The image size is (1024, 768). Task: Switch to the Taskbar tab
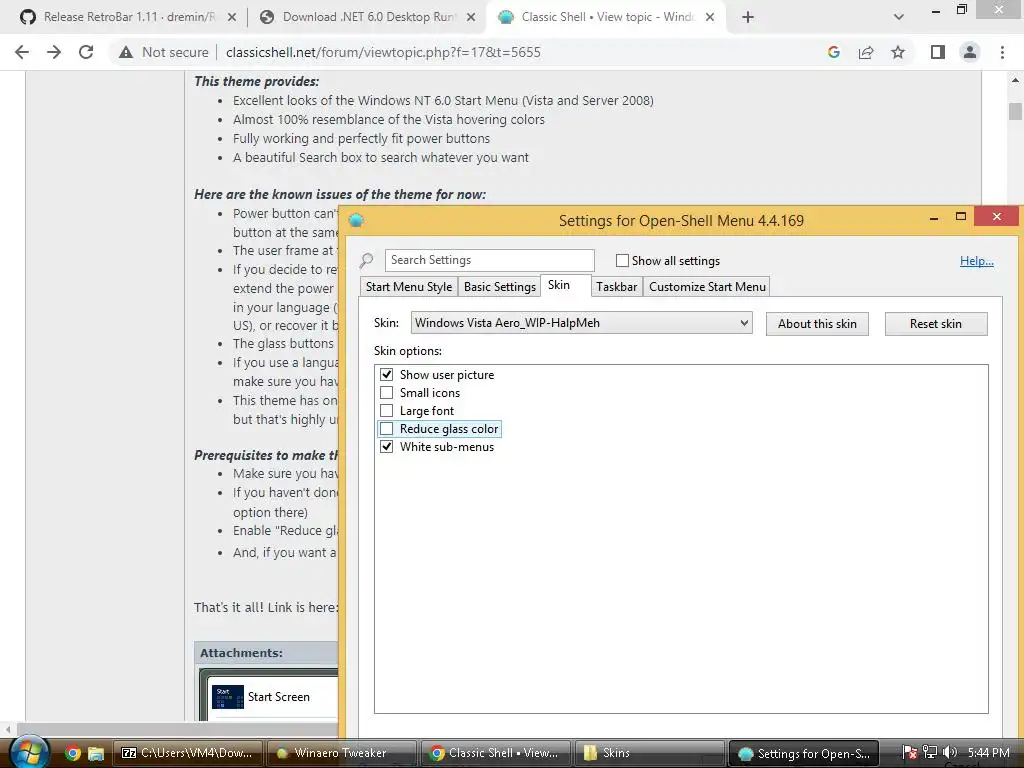coord(616,287)
